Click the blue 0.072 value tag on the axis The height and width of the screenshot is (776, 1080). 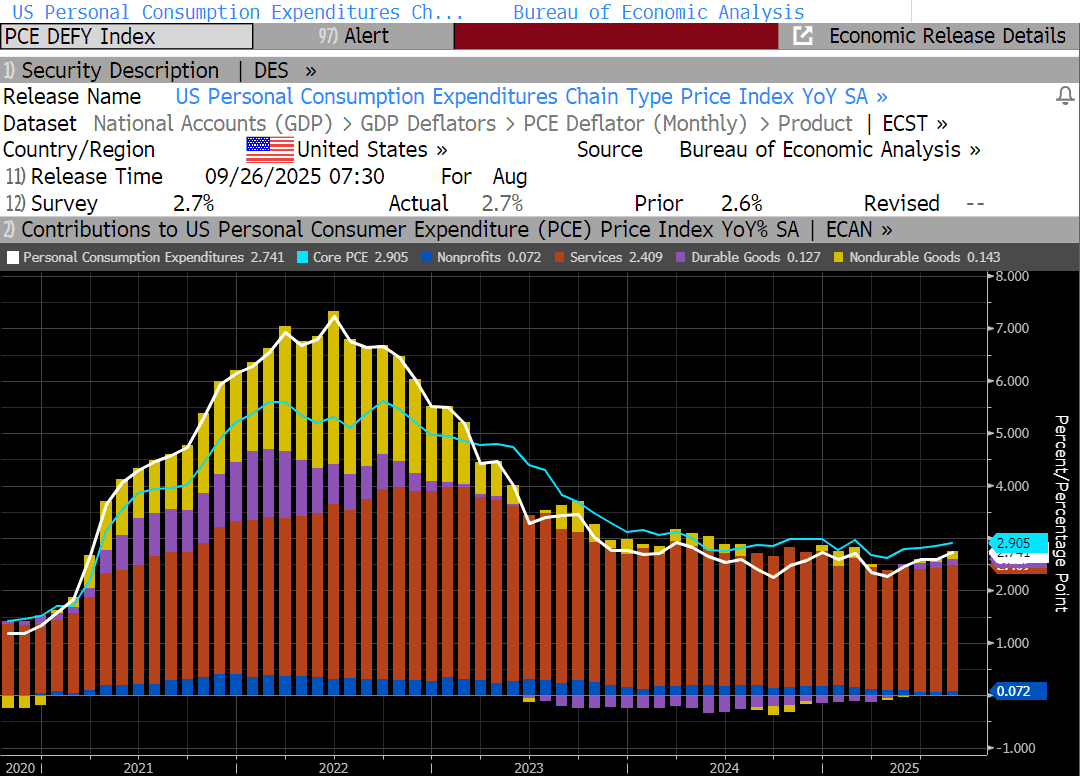point(1018,691)
